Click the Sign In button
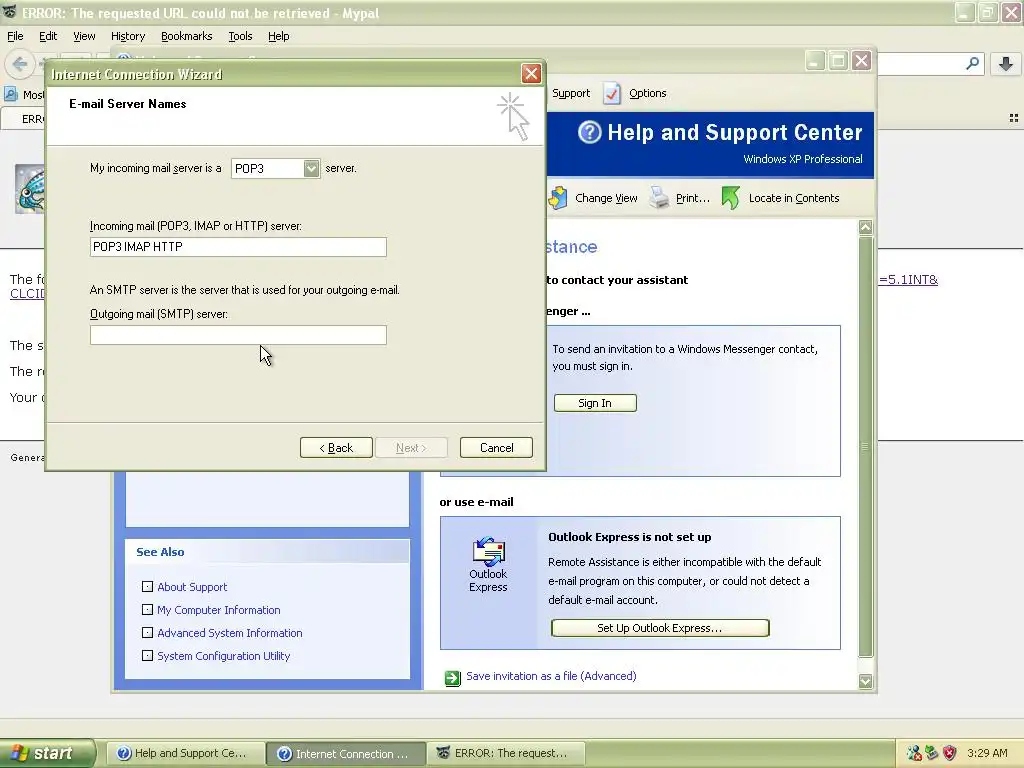The height and width of the screenshot is (768, 1024). click(x=595, y=403)
